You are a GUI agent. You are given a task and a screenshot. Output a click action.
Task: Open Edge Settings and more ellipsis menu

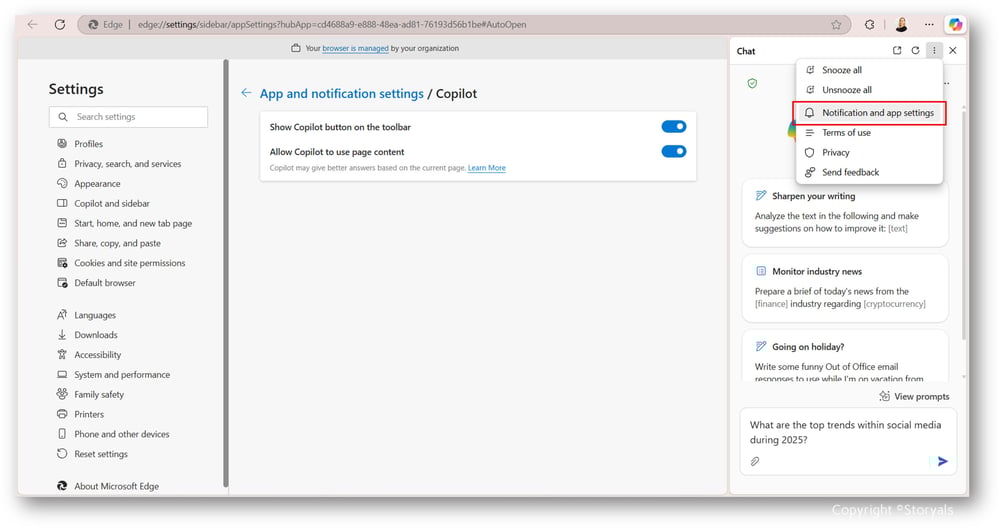pos(929,25)
